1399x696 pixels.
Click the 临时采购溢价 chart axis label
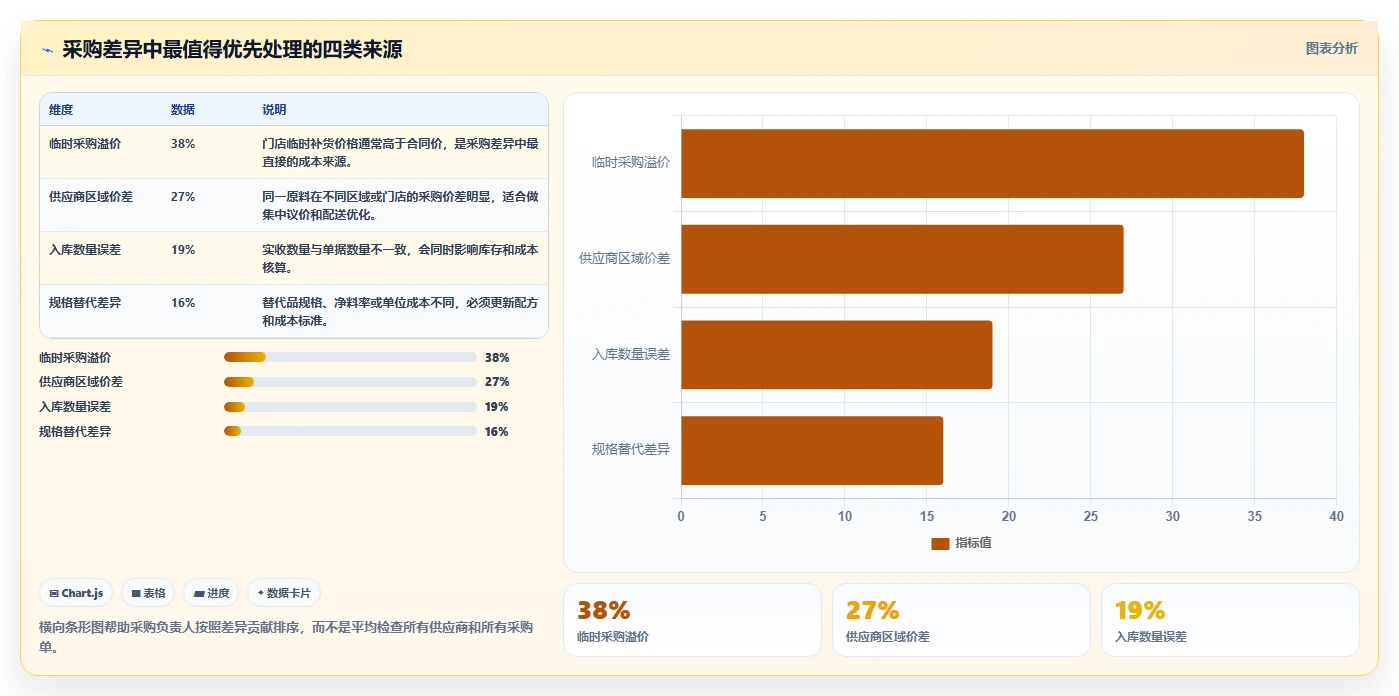(631, 162)
